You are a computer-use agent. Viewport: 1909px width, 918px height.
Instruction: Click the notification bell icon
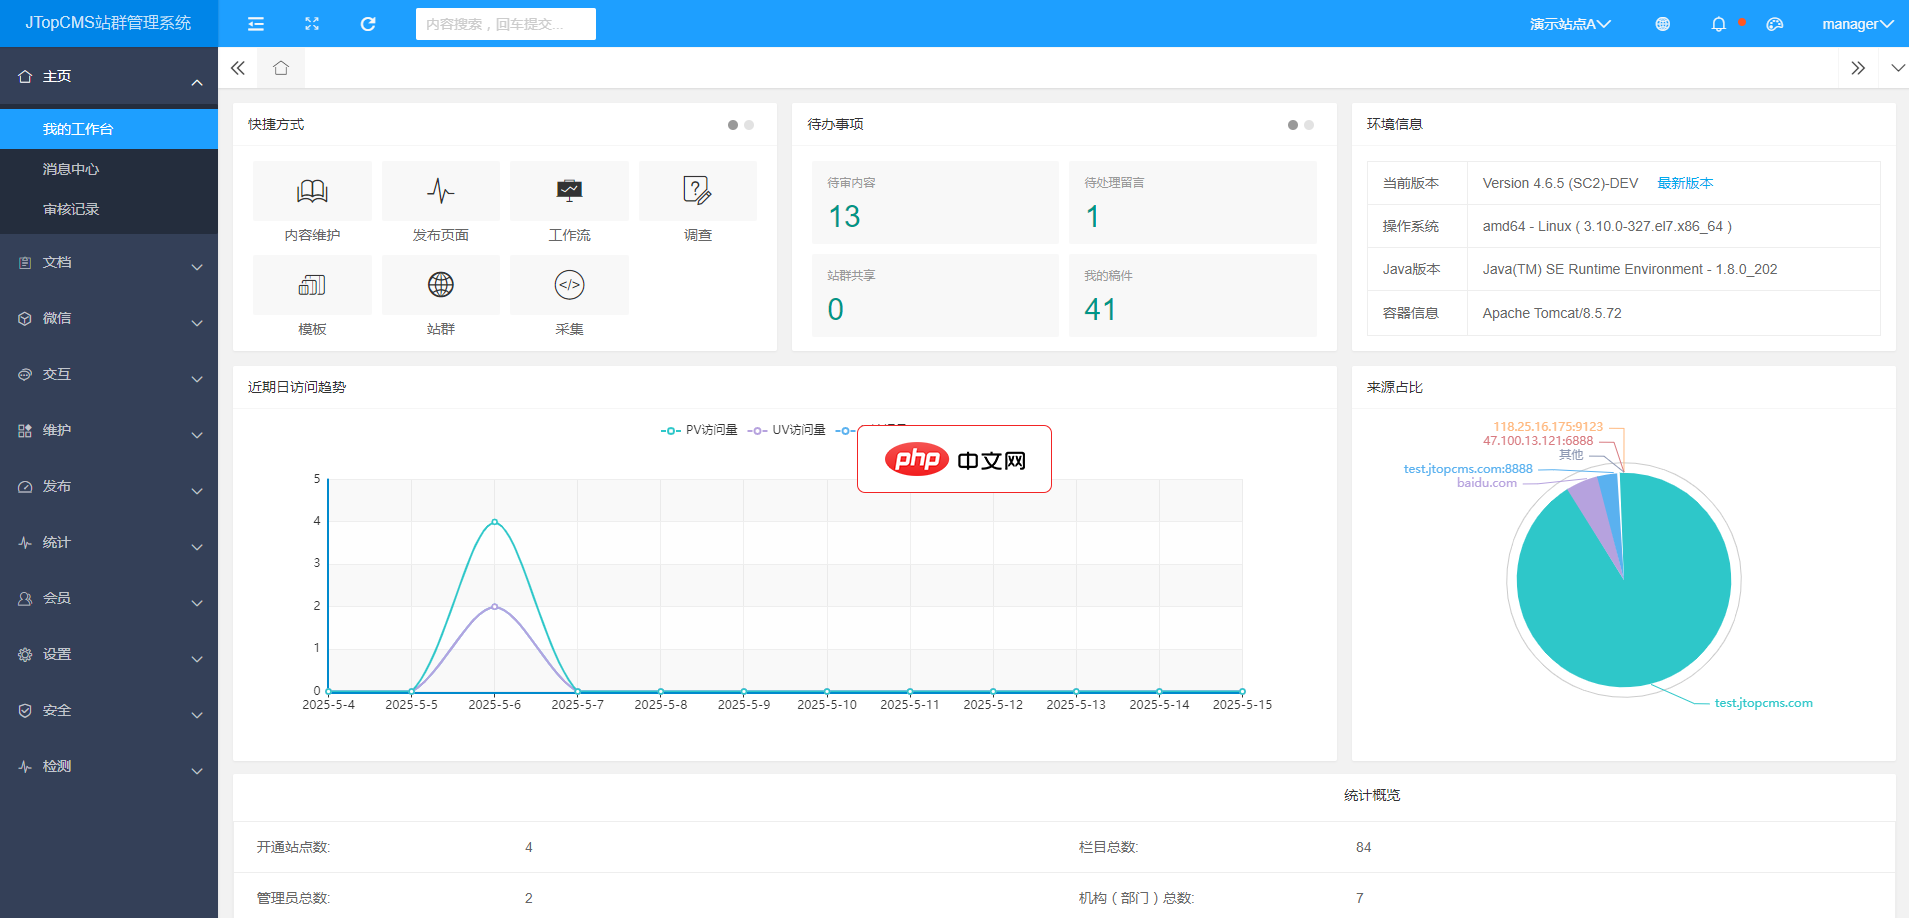(x=1718, y=23)
